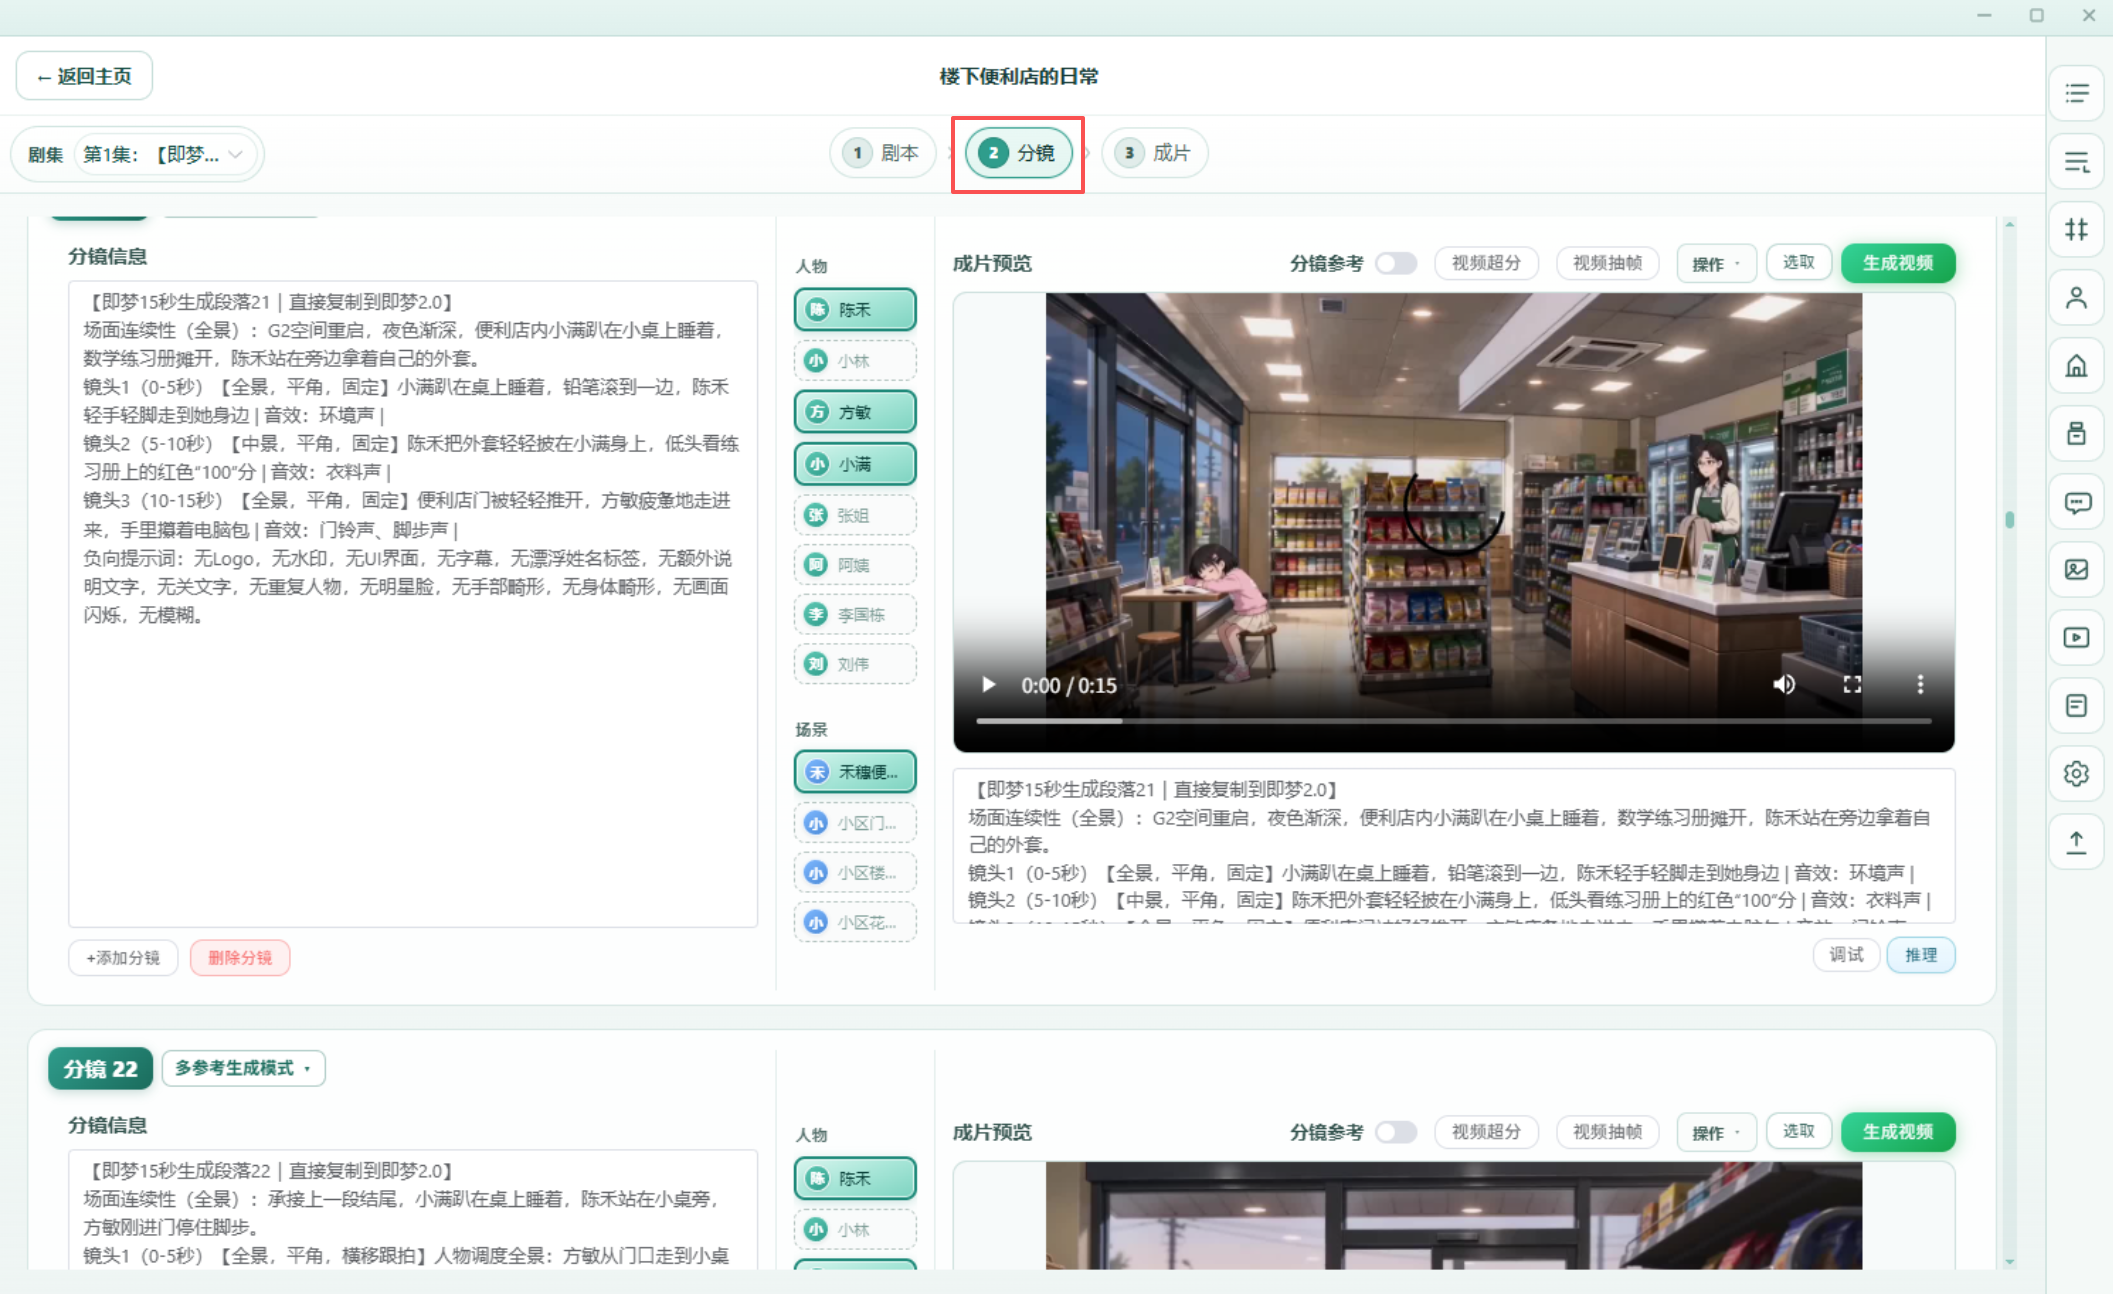The width and height of the screenshot is (2113, 1294).
Task: Switch to the 成片 step tab
Action: coord(1154,153)
